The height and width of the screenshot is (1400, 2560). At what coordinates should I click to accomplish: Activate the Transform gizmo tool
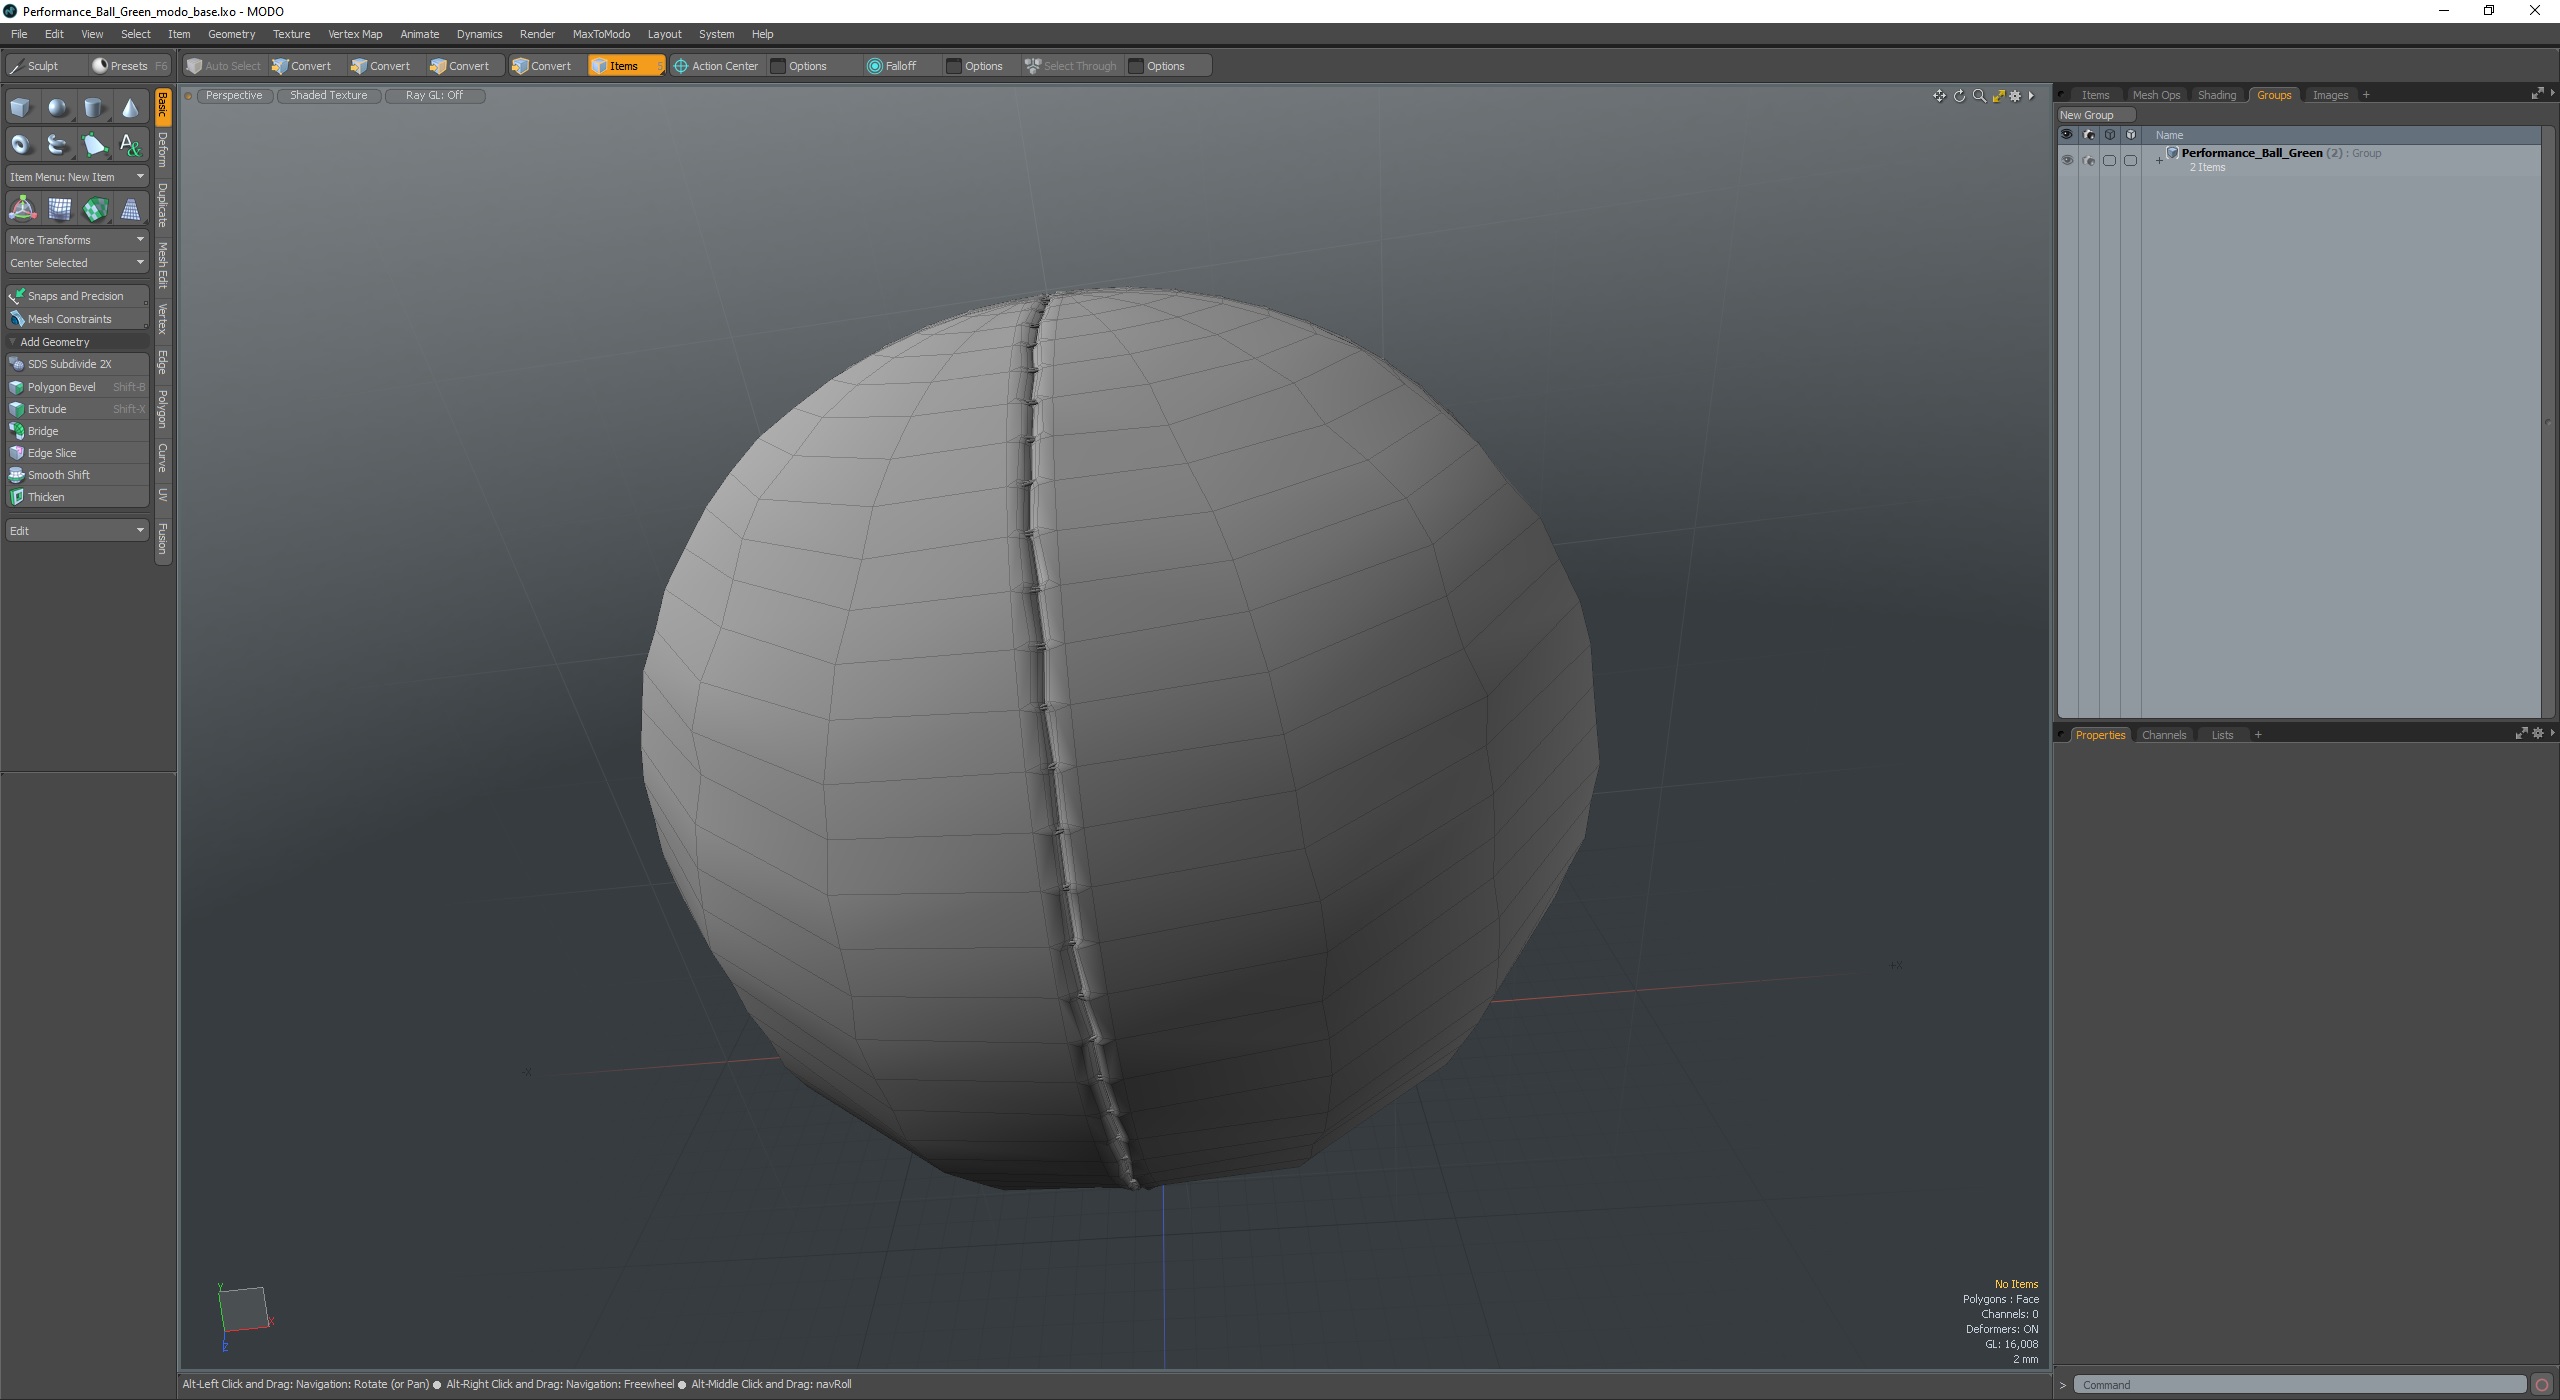point(22,209)
